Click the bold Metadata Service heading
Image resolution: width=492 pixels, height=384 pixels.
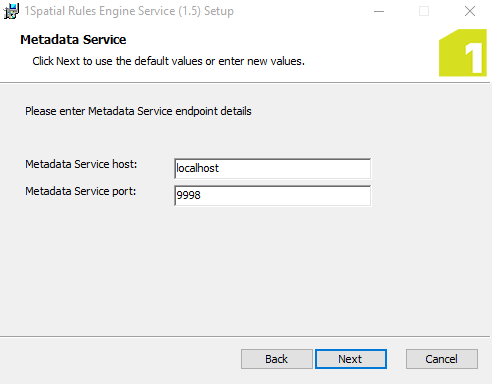pyautogui.click(x=73, y=40)
